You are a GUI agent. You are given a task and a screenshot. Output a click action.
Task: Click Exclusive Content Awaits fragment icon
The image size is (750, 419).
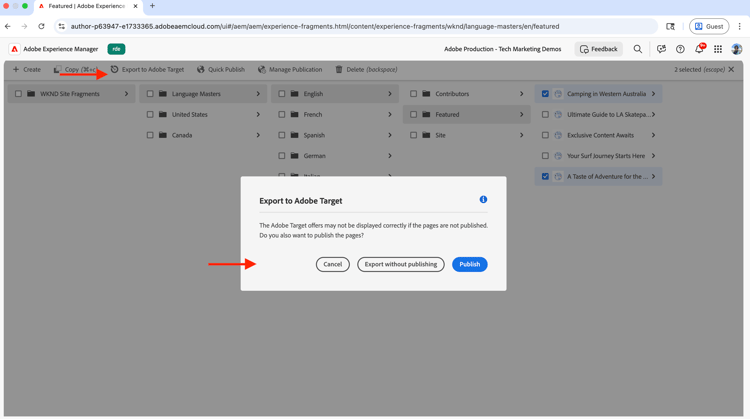(558, 135)
